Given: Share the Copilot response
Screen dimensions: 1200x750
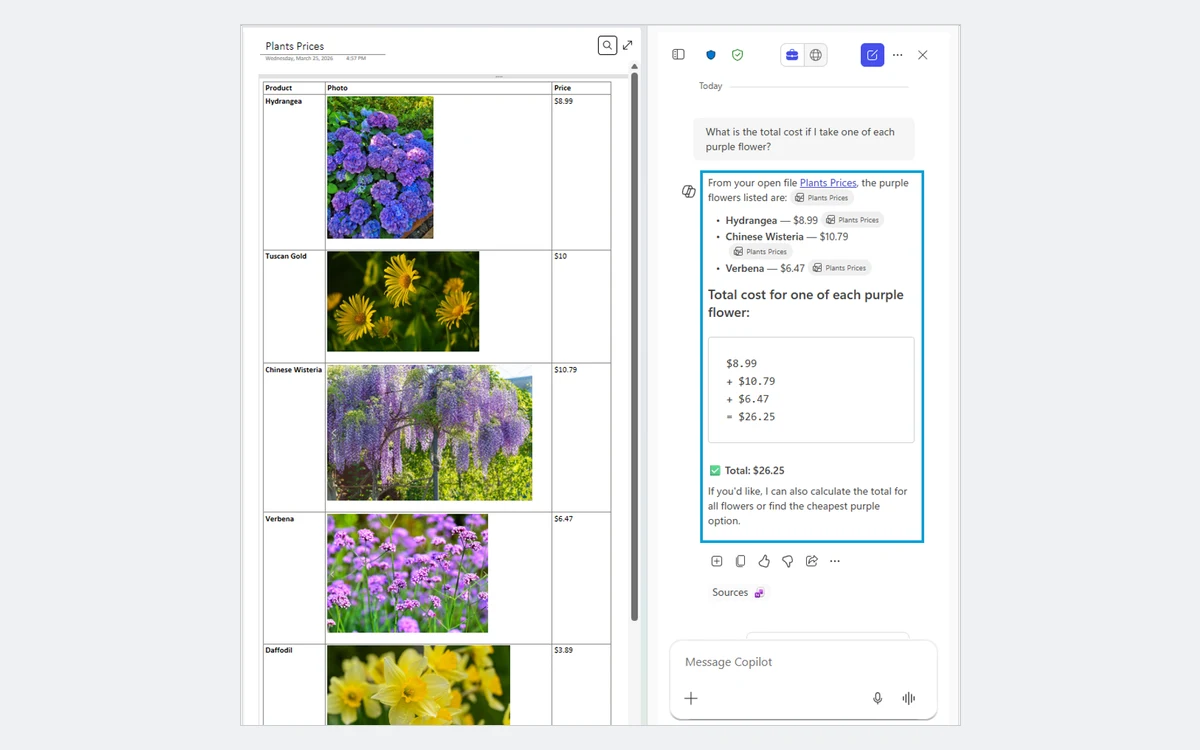Looking at the screenshot, I should pos(811,561).
